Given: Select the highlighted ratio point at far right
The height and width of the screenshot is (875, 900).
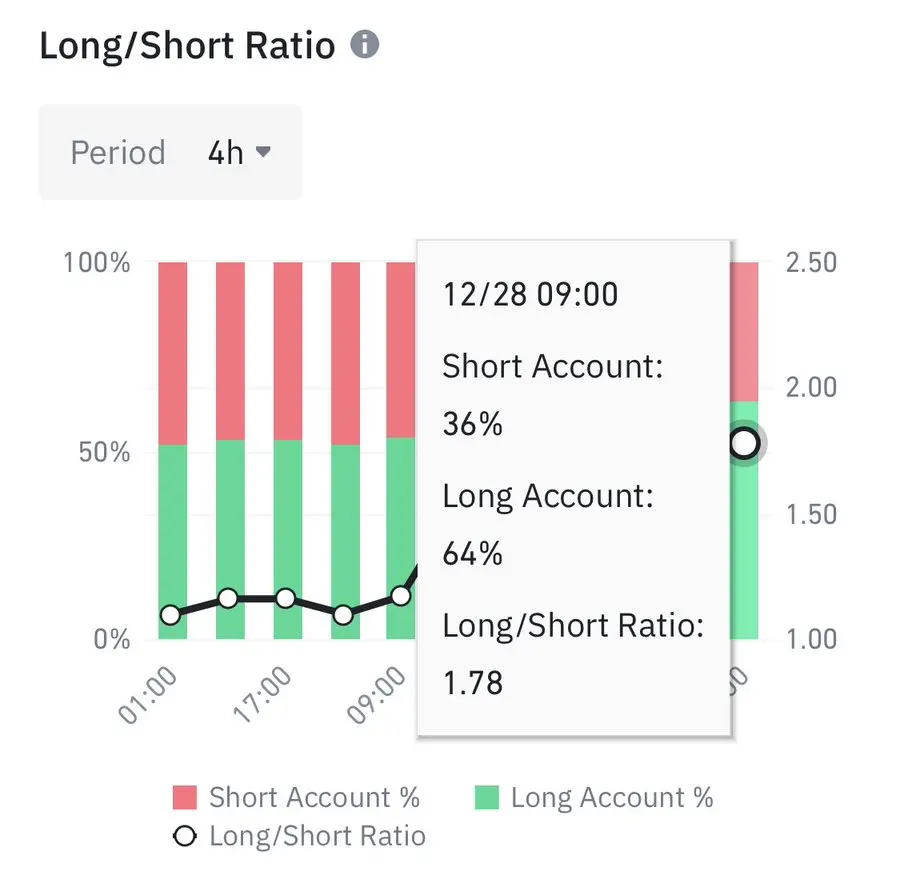Looking at the screenshot, I should tap(744, 443).
